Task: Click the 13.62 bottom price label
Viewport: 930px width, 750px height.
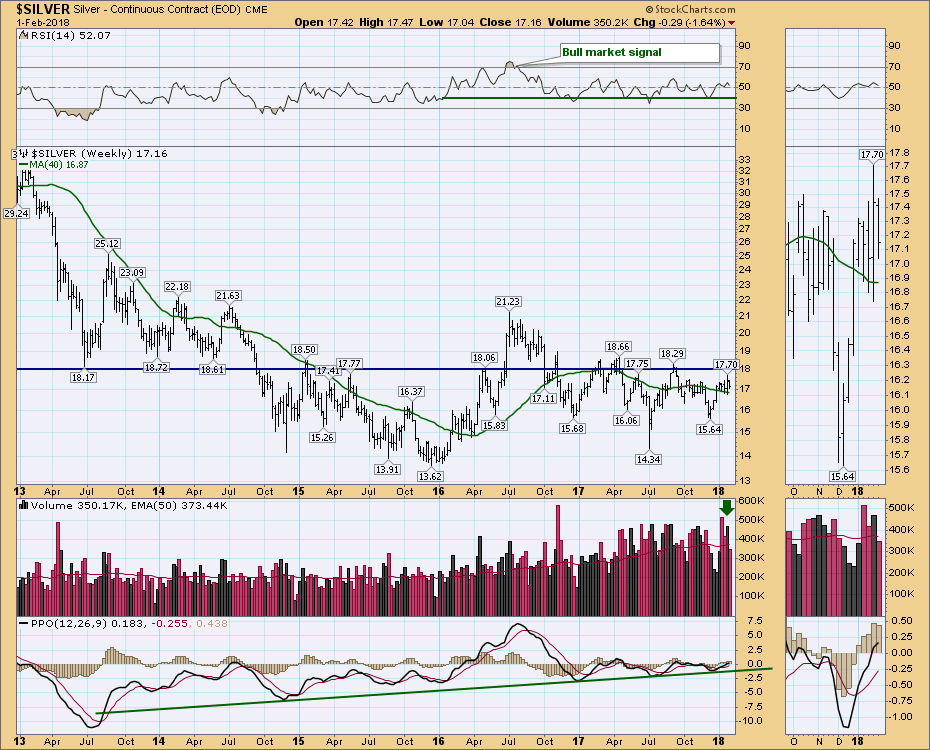Action: [x=430, y=476]
